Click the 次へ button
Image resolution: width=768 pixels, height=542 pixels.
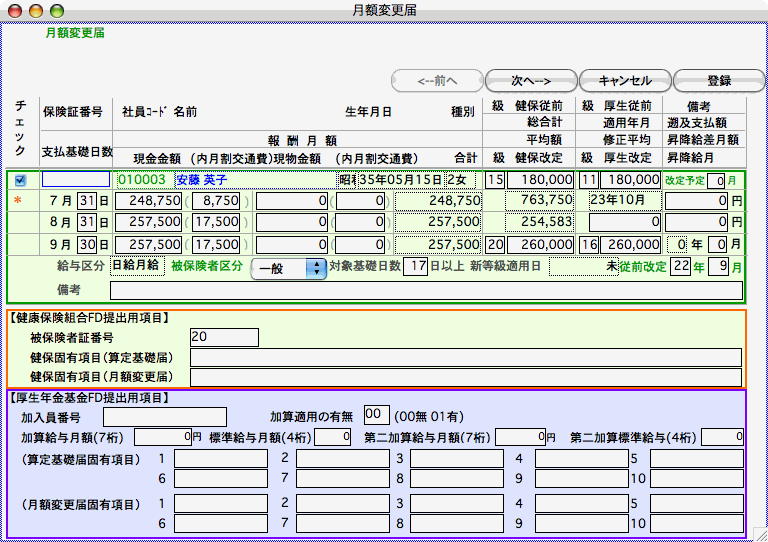pyautogui.click(x=531, y=80)
